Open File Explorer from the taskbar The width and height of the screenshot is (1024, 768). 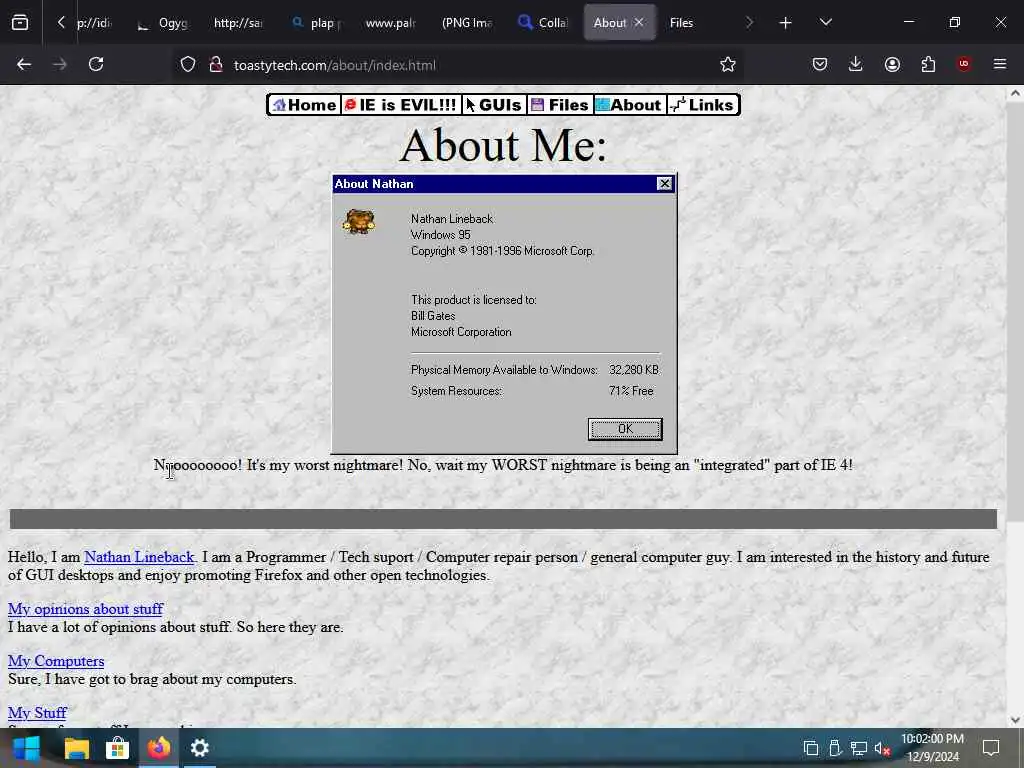76,748
